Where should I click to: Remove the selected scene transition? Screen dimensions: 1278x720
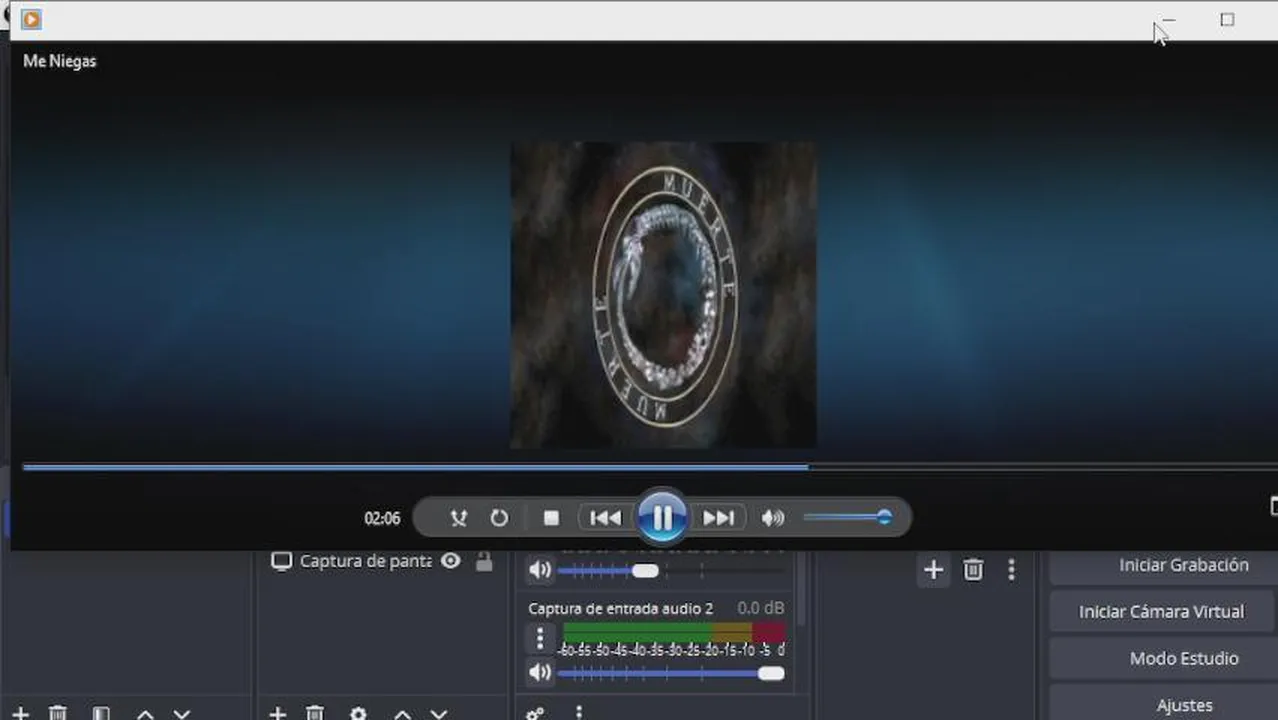[x=973, y=570]
